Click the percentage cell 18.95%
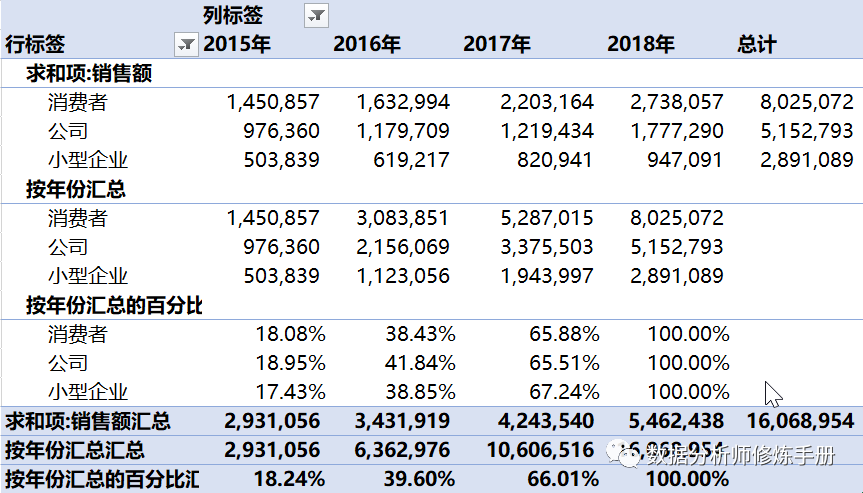863x493 pixels. pyautogui.click(x=290, y=363)
